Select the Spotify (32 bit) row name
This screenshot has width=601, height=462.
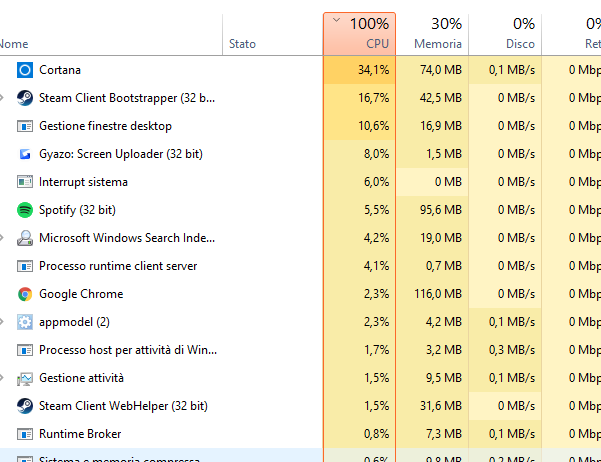coord(77,210)
